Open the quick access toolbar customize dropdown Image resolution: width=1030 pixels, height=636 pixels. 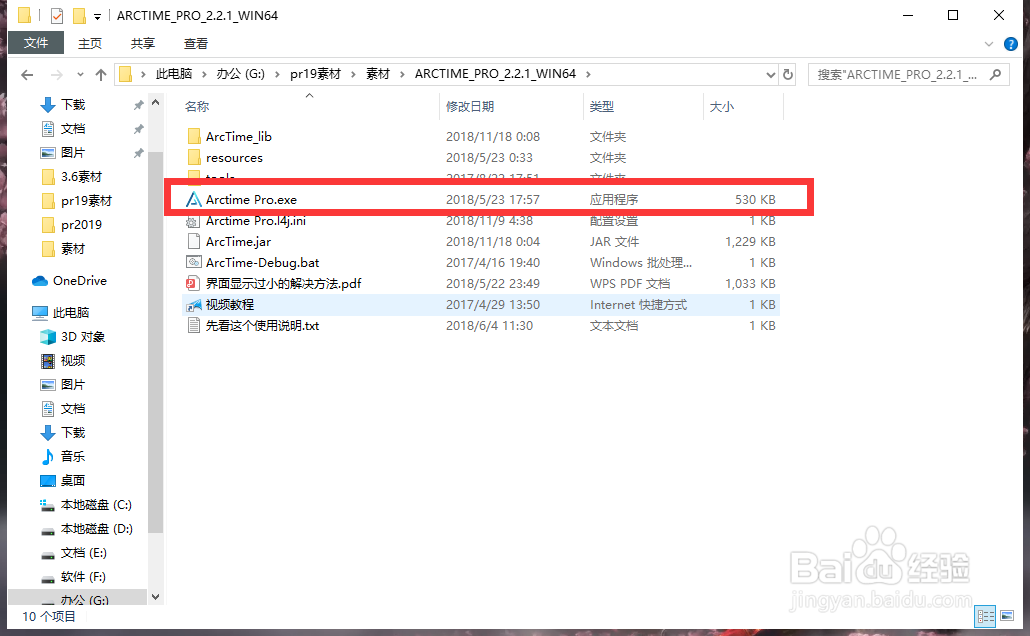[x=97, y=16]
